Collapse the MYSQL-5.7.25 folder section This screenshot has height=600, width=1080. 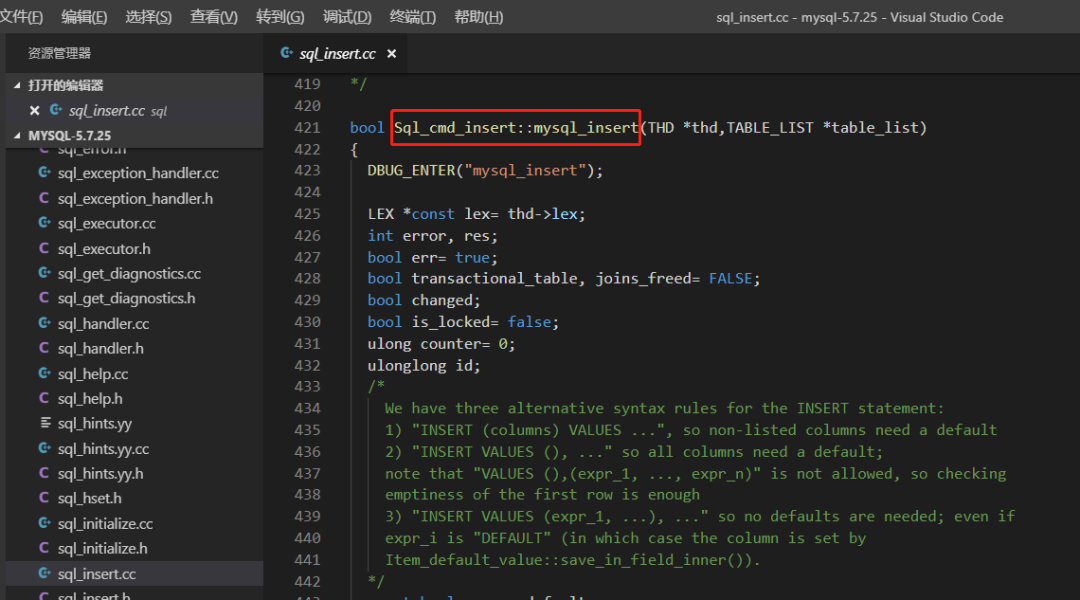click(134, 136)
